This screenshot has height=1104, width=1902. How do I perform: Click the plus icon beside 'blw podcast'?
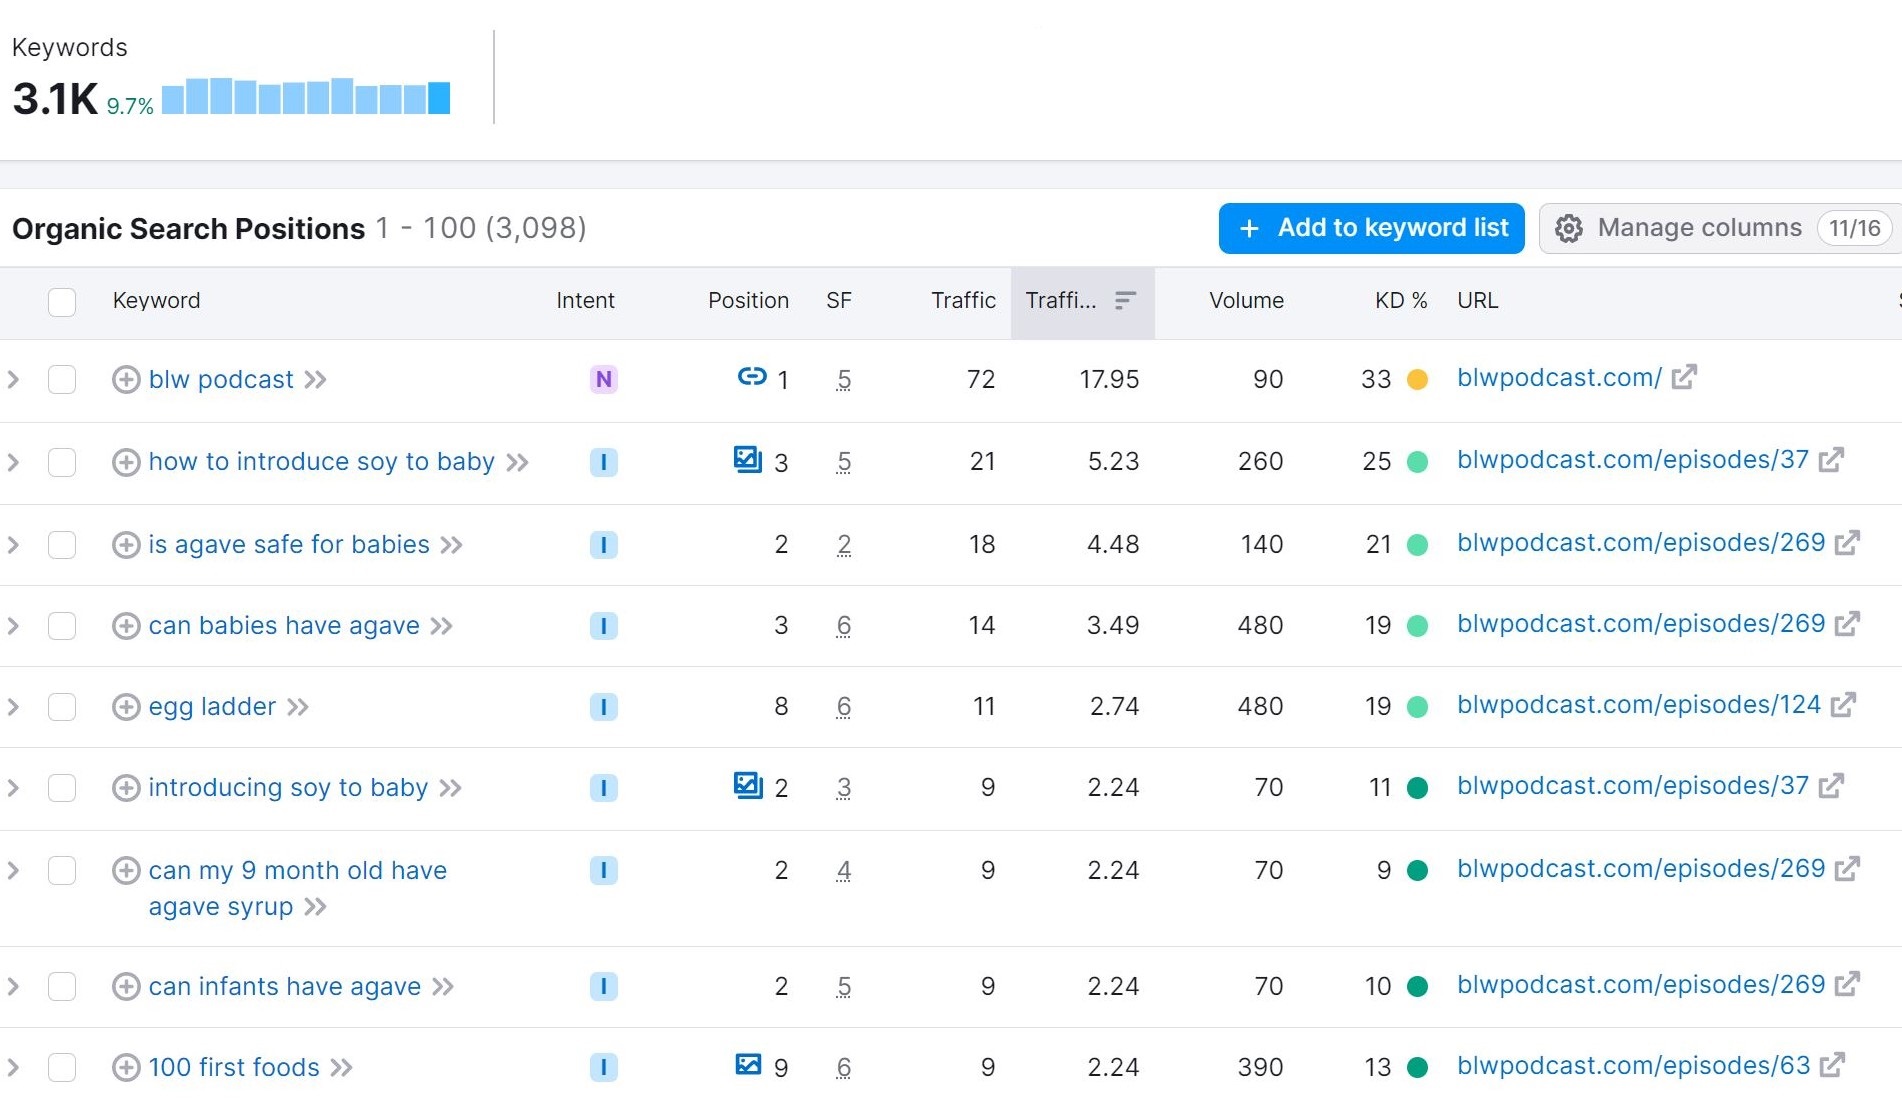(125, 380)
